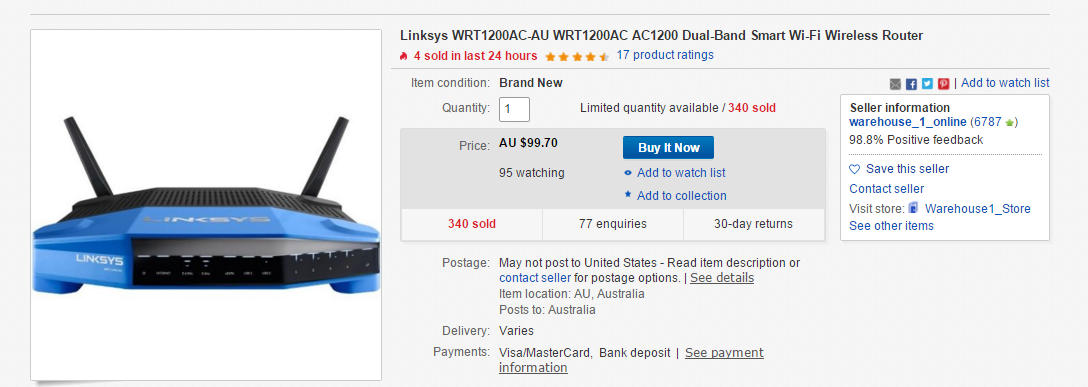
Task: Click the Buy It Now button
Action: pos(668,148)
